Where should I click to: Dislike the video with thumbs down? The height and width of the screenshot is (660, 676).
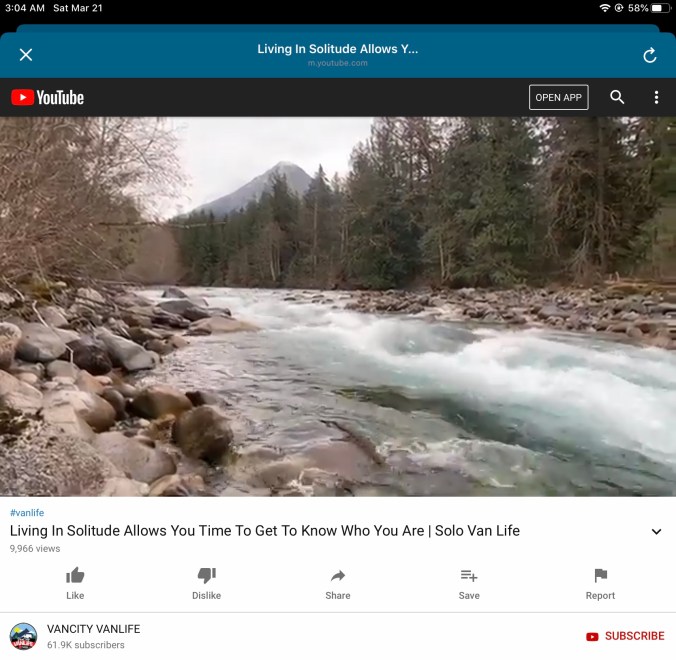206,582
